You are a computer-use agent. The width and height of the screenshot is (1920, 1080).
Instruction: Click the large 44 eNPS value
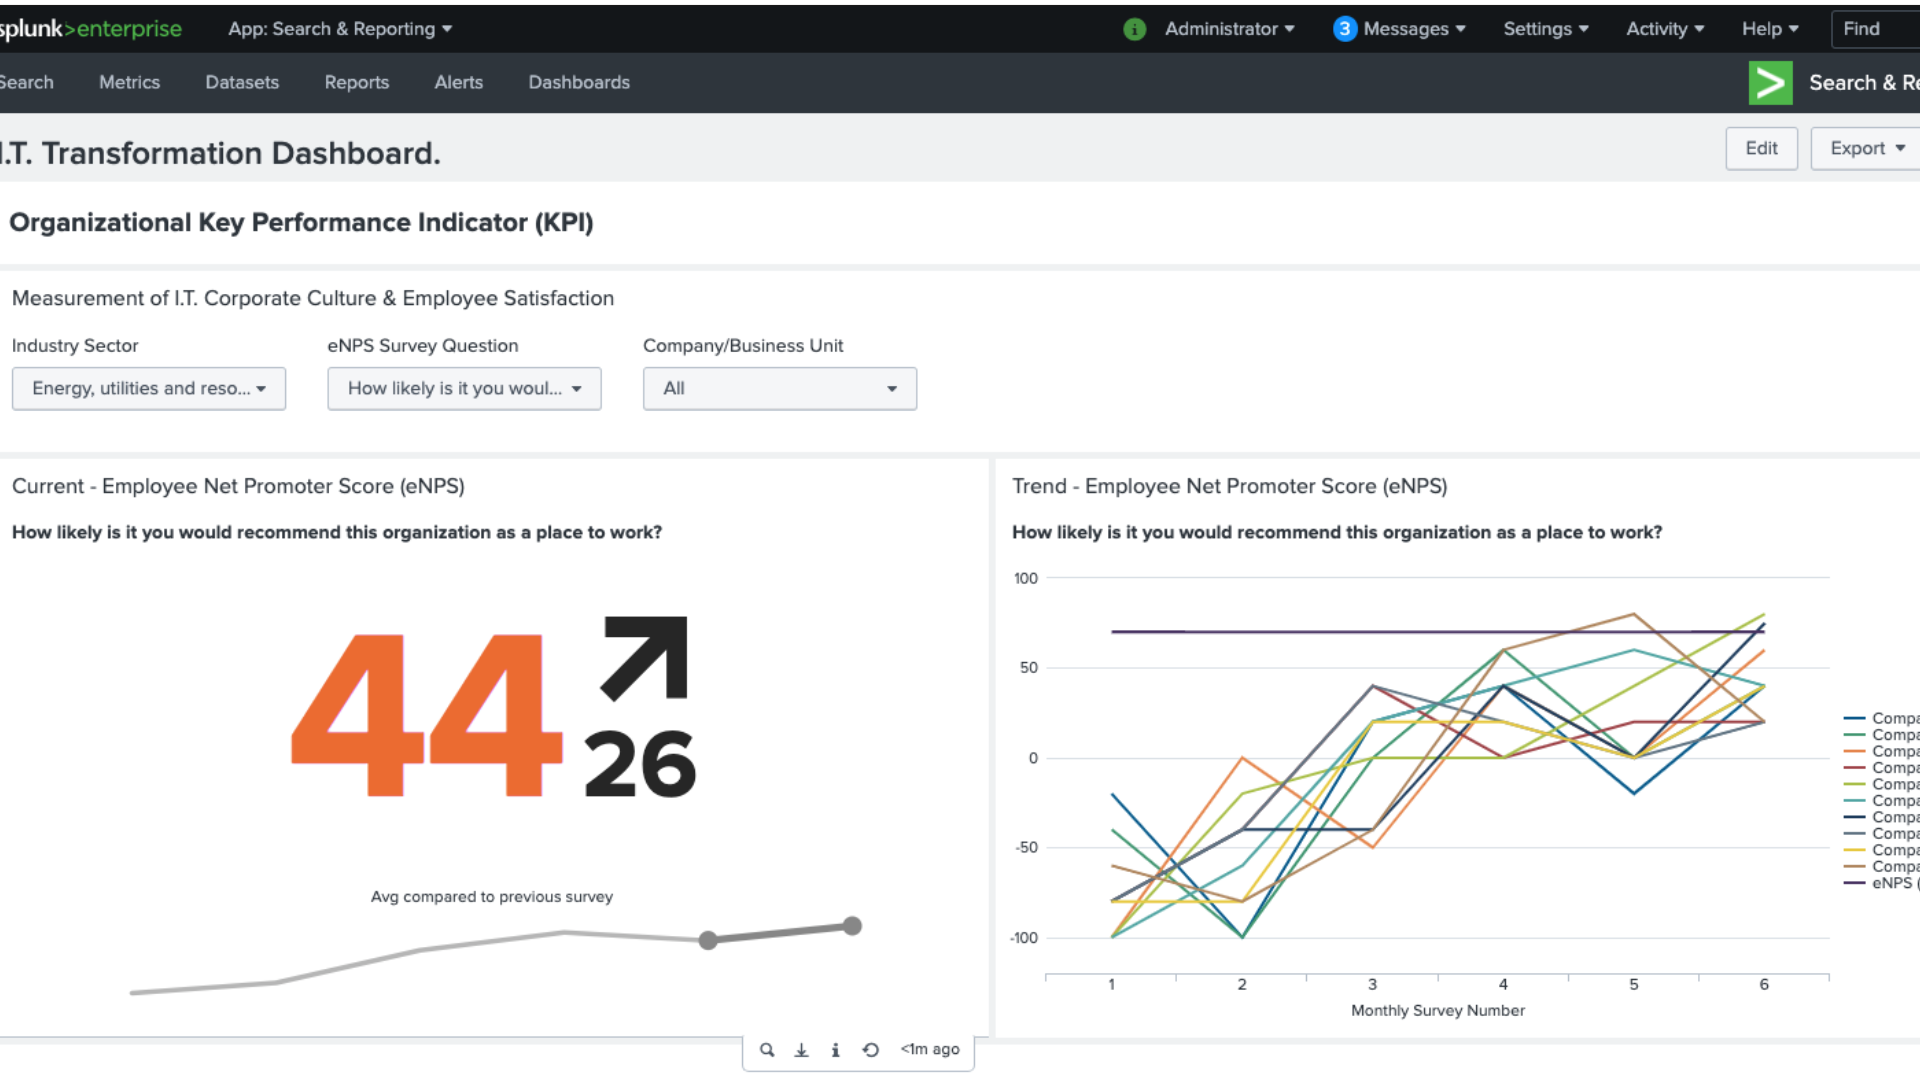[427, 715]
